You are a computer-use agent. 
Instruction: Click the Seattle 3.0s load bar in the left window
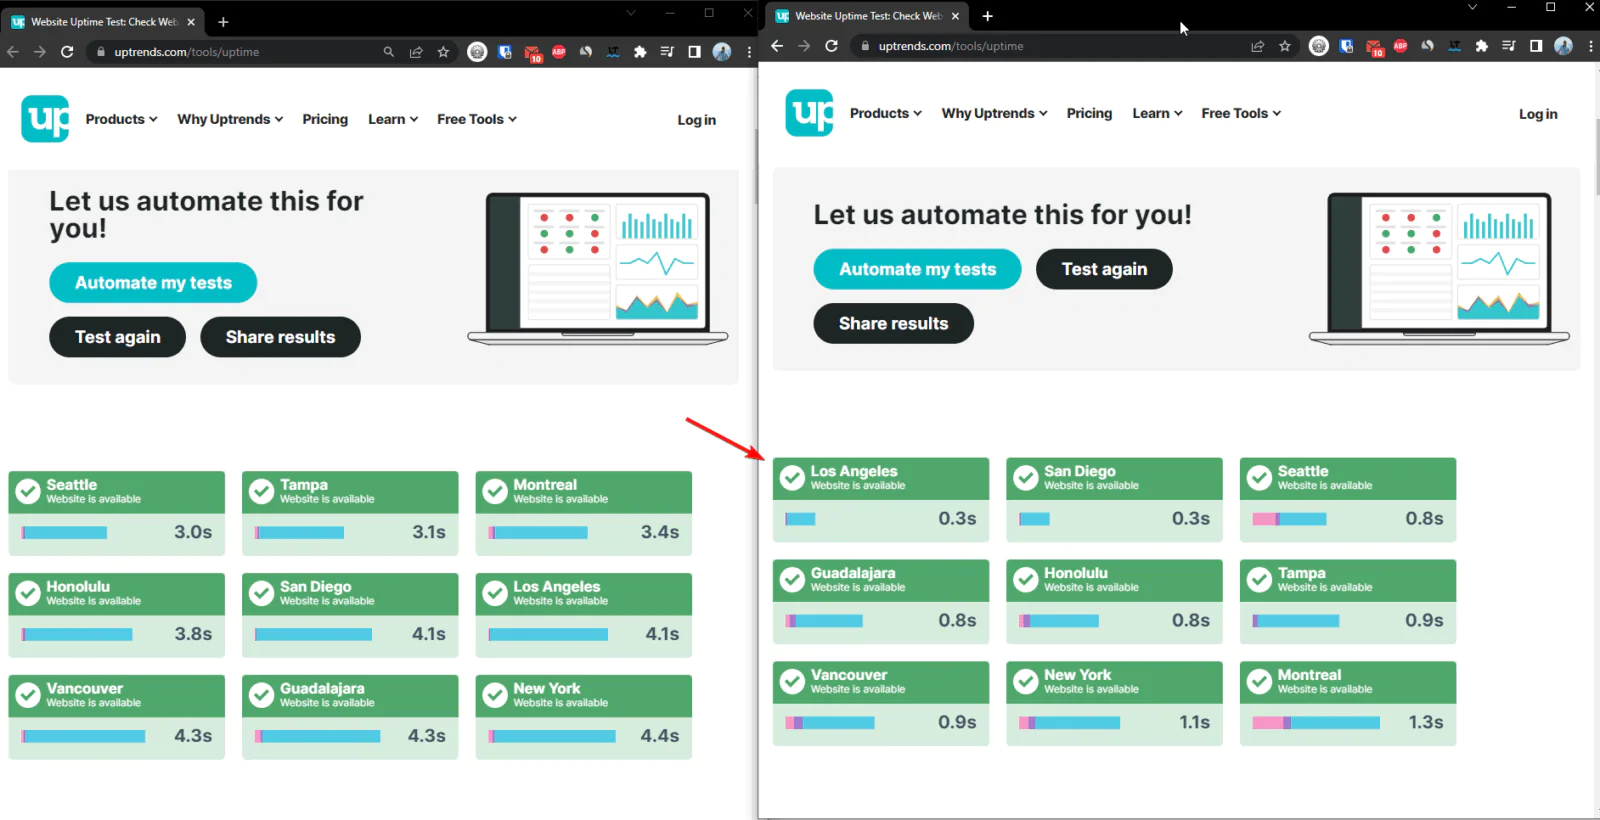pos(64,533)
